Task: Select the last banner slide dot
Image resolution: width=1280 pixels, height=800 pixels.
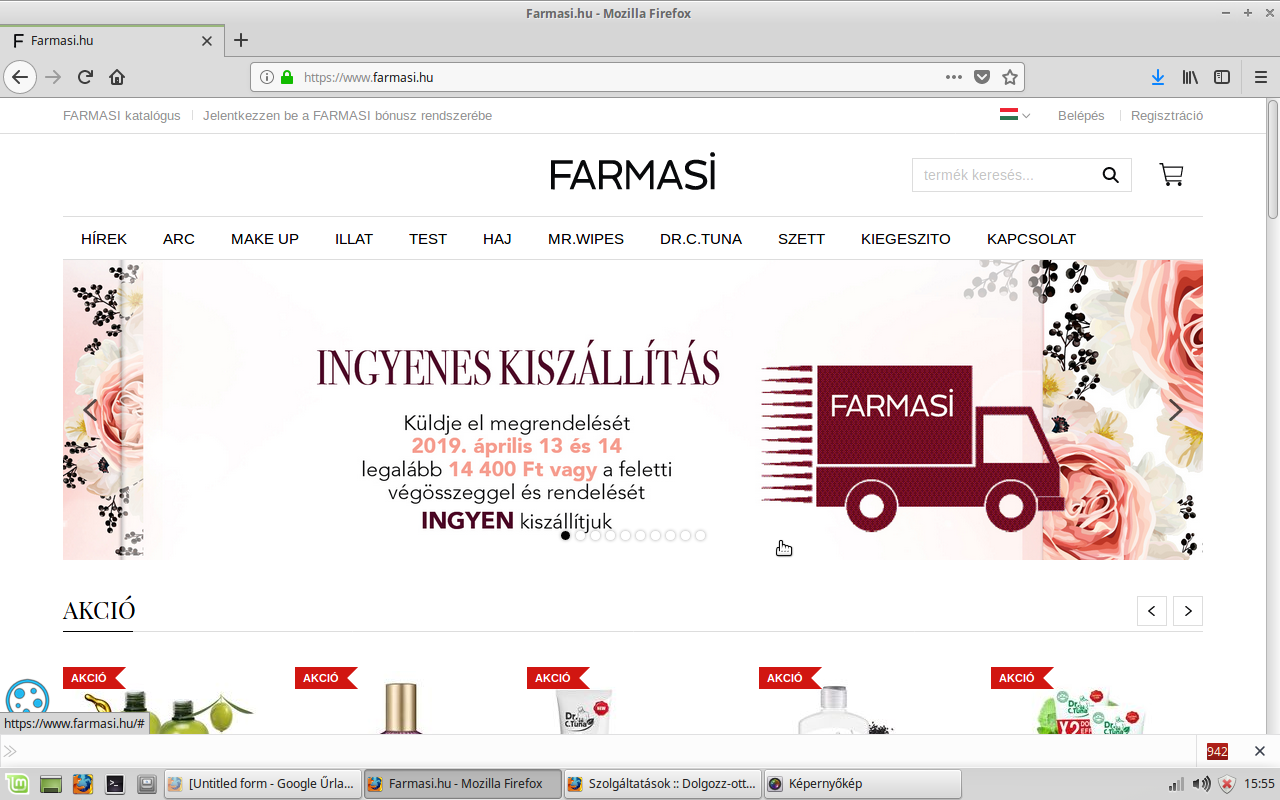Action: tap(700, 536)
